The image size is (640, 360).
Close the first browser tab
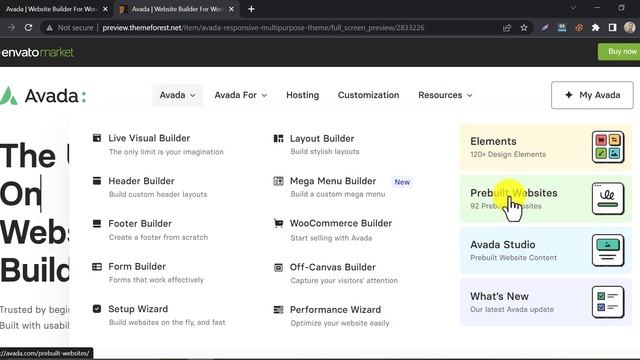[105, 9]
